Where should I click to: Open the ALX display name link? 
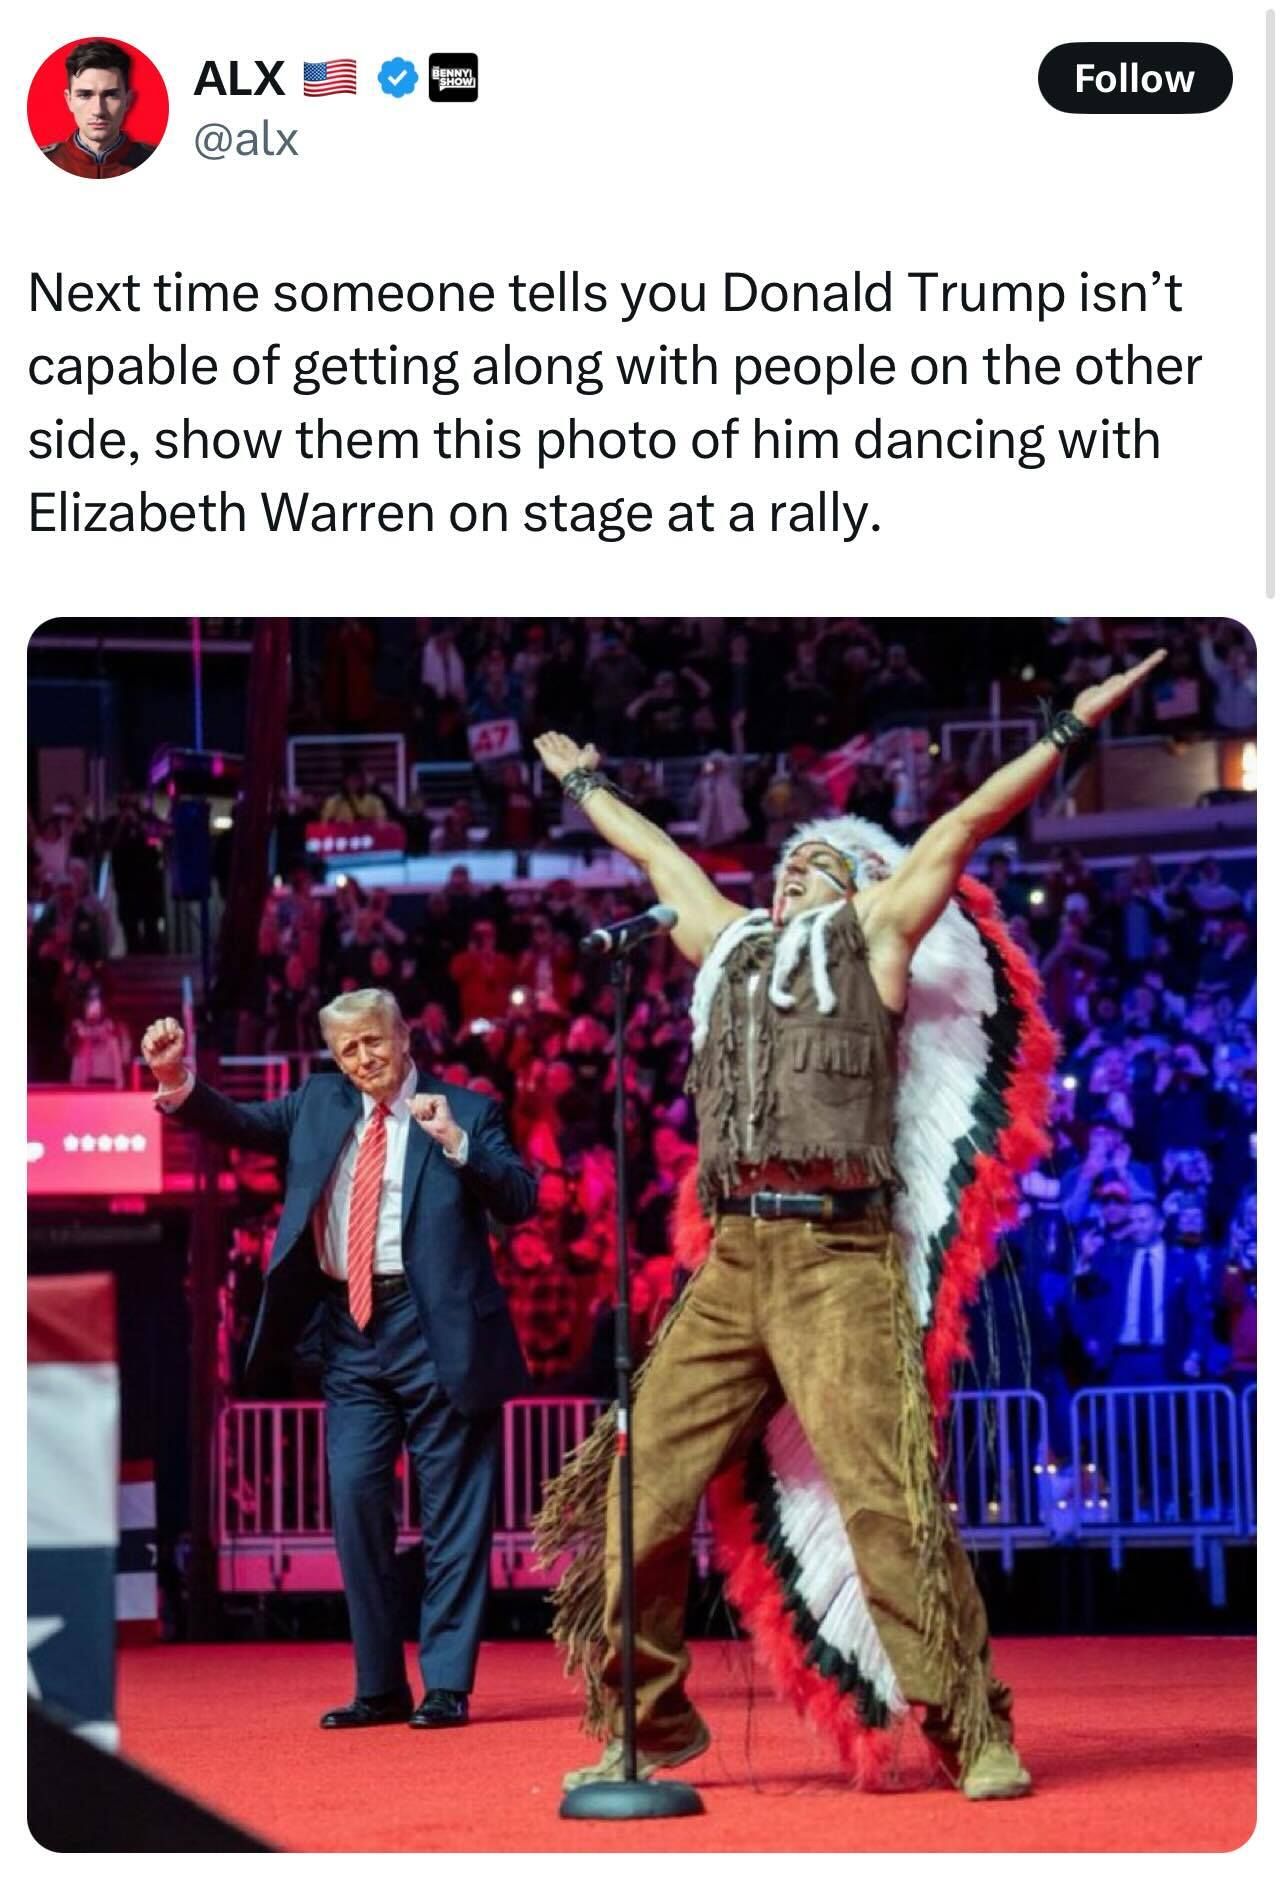[x=238, y=79]
